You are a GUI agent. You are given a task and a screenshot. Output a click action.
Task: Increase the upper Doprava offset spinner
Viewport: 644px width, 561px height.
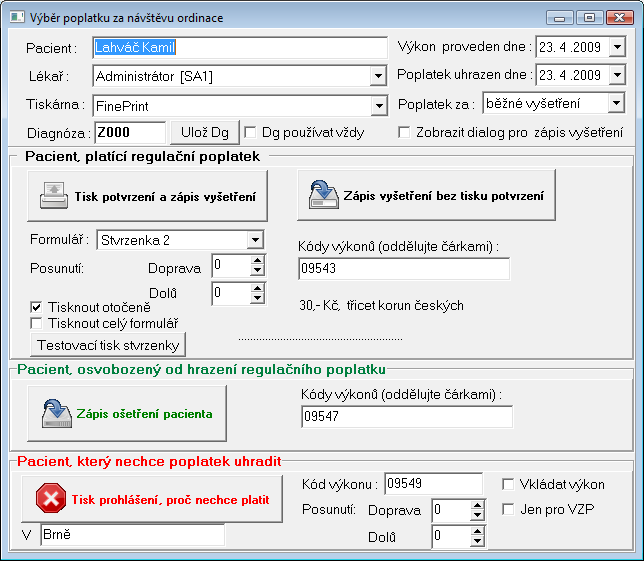[257, 260]
